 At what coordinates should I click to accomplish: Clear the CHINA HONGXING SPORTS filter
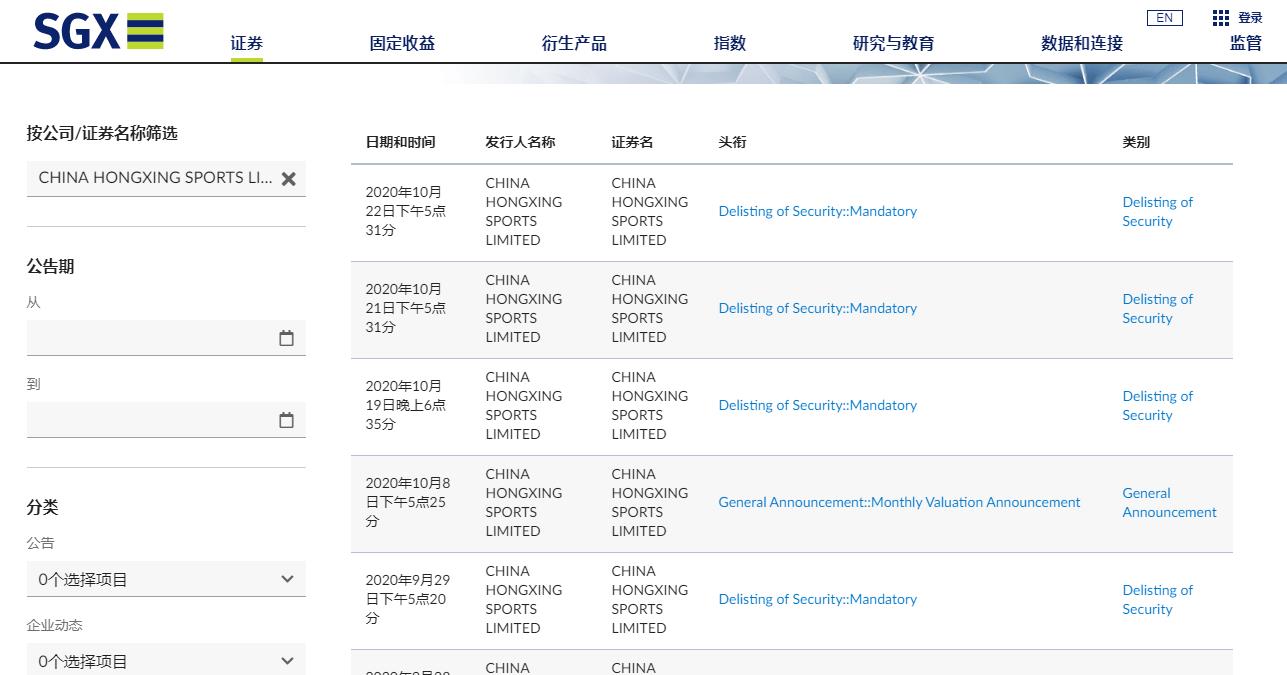tap(288, 179)
